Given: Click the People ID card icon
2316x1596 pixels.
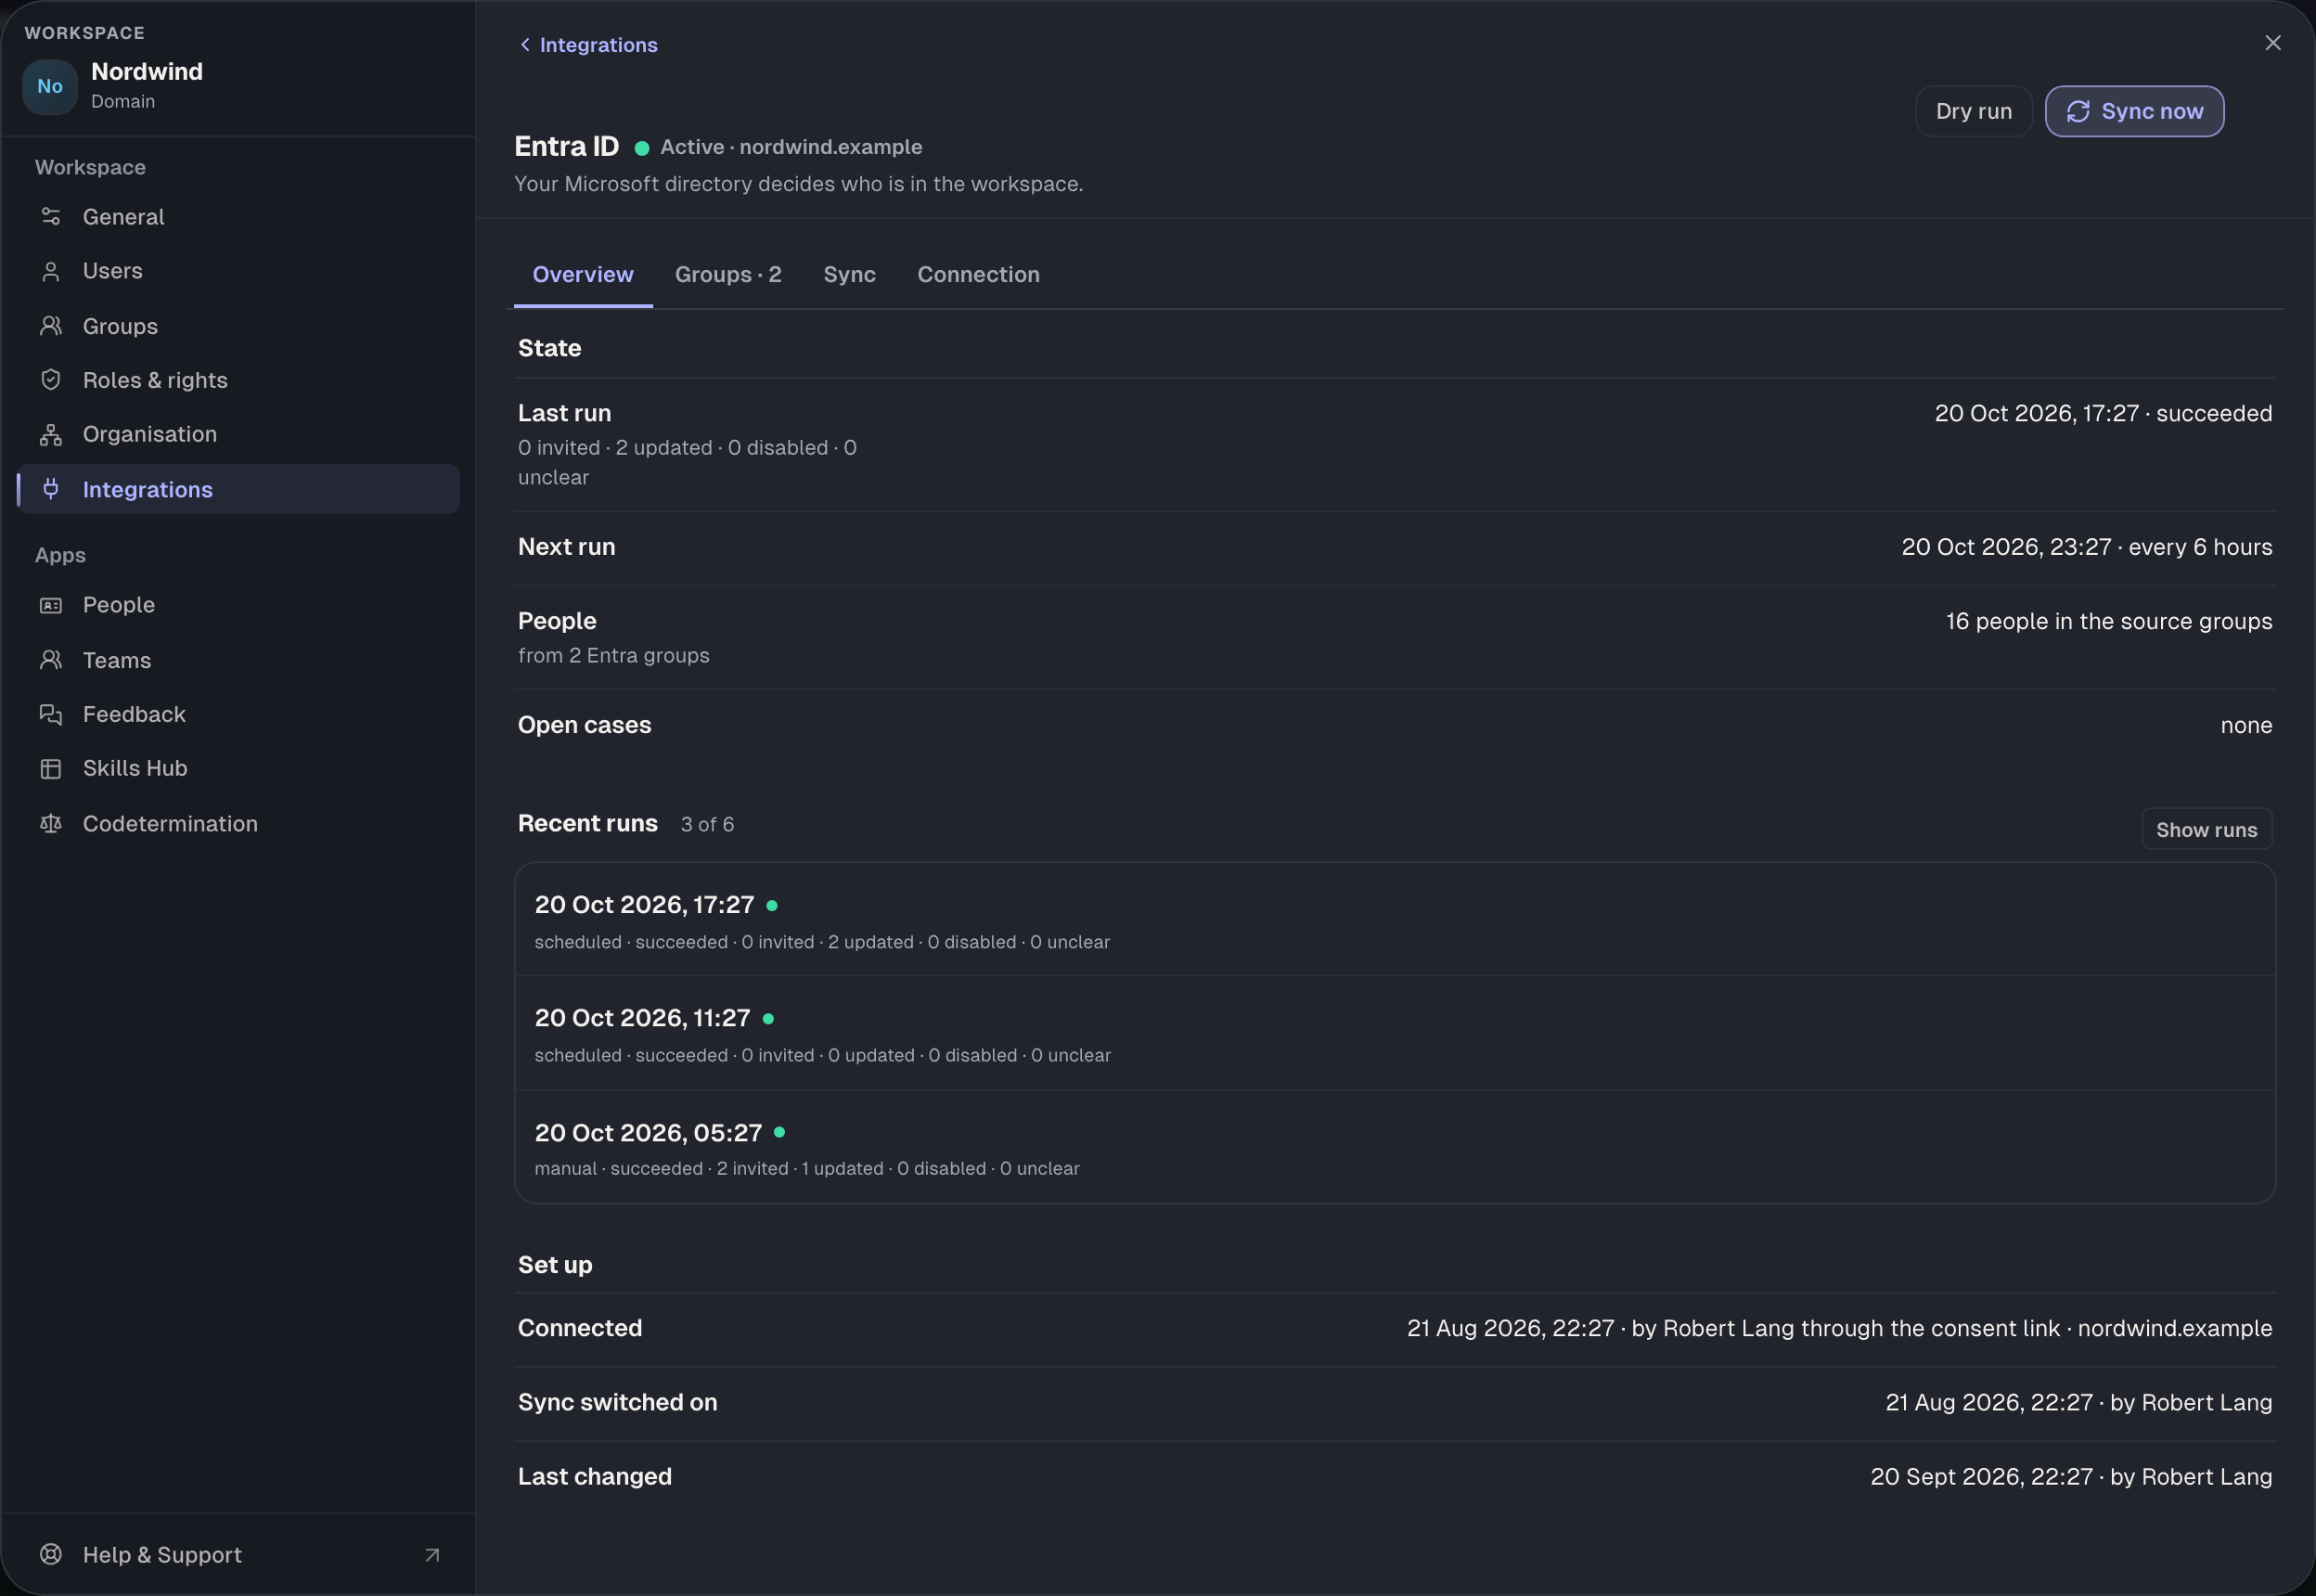Looking at the screenshot, I should [x=51, y=605].
